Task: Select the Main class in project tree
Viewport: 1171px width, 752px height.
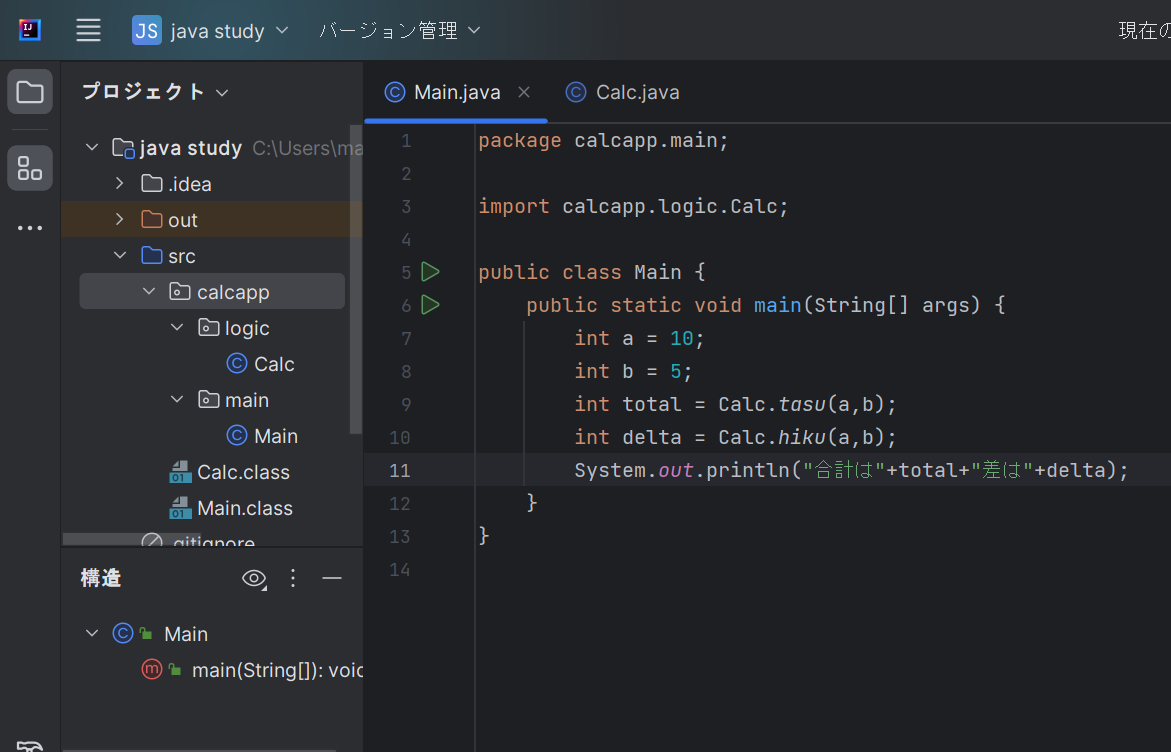Action: pyautogui.click(x=261, y=435)
